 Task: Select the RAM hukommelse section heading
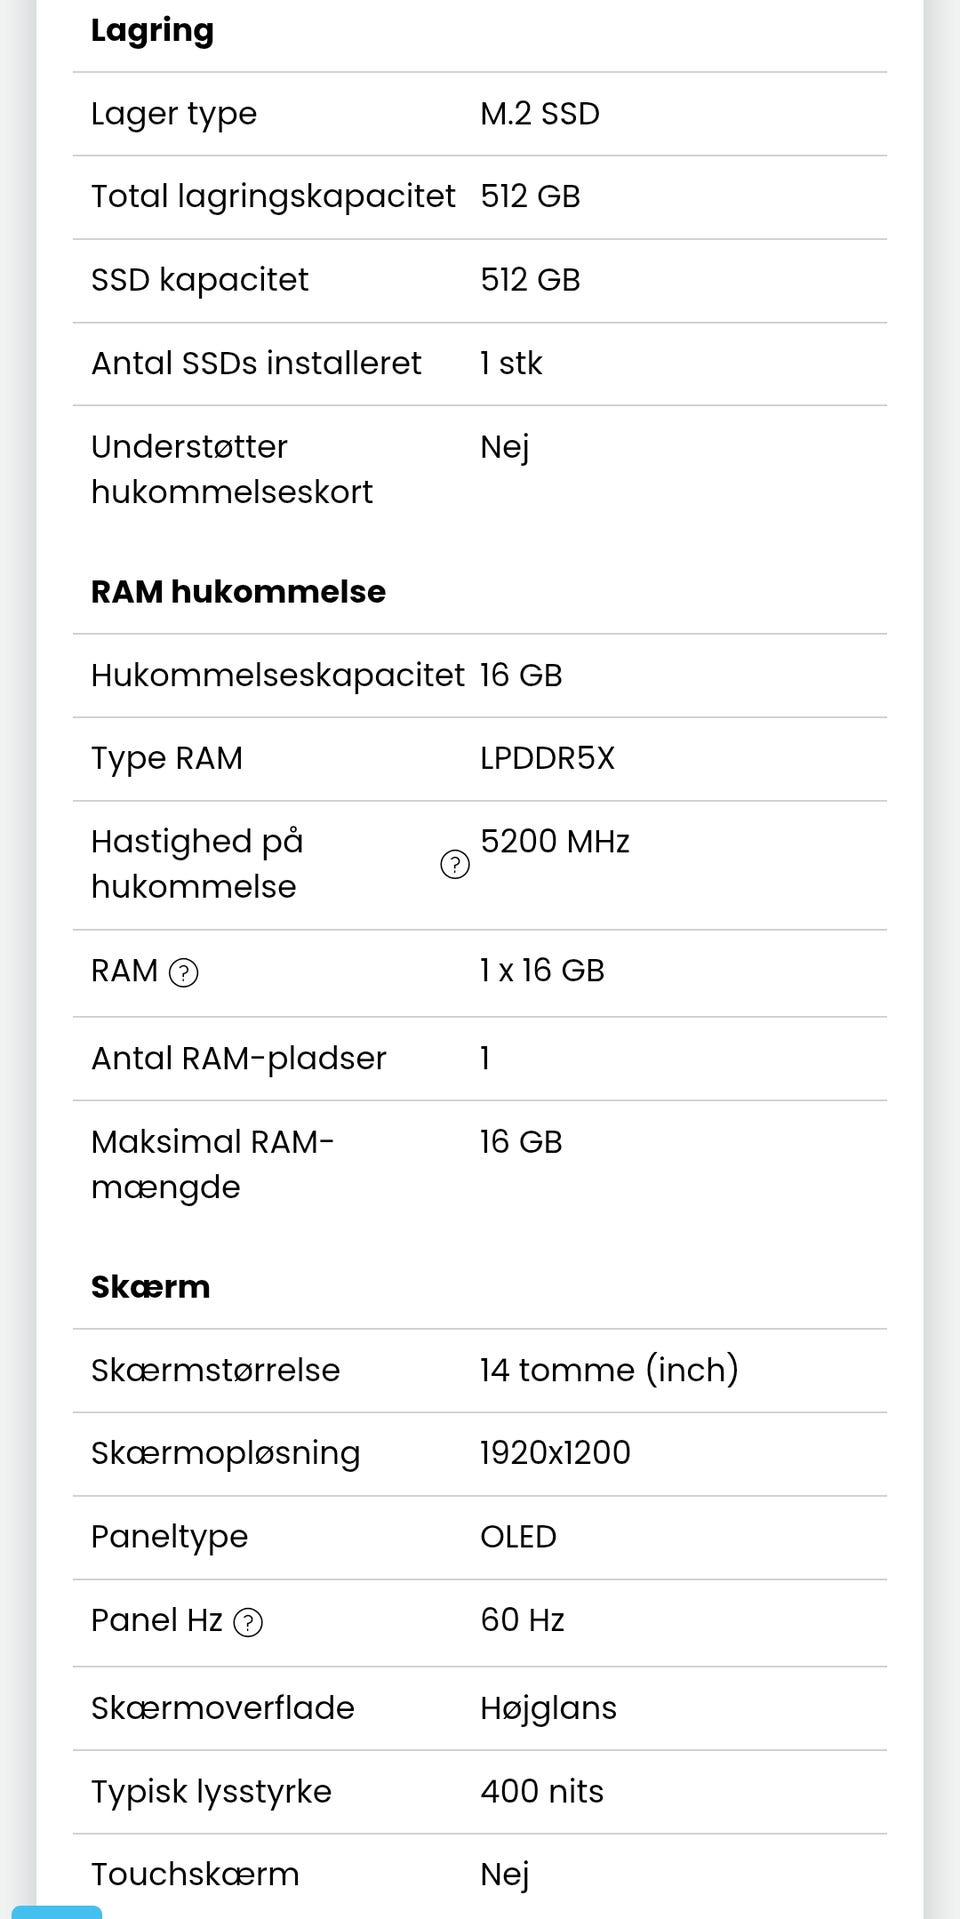238,591
